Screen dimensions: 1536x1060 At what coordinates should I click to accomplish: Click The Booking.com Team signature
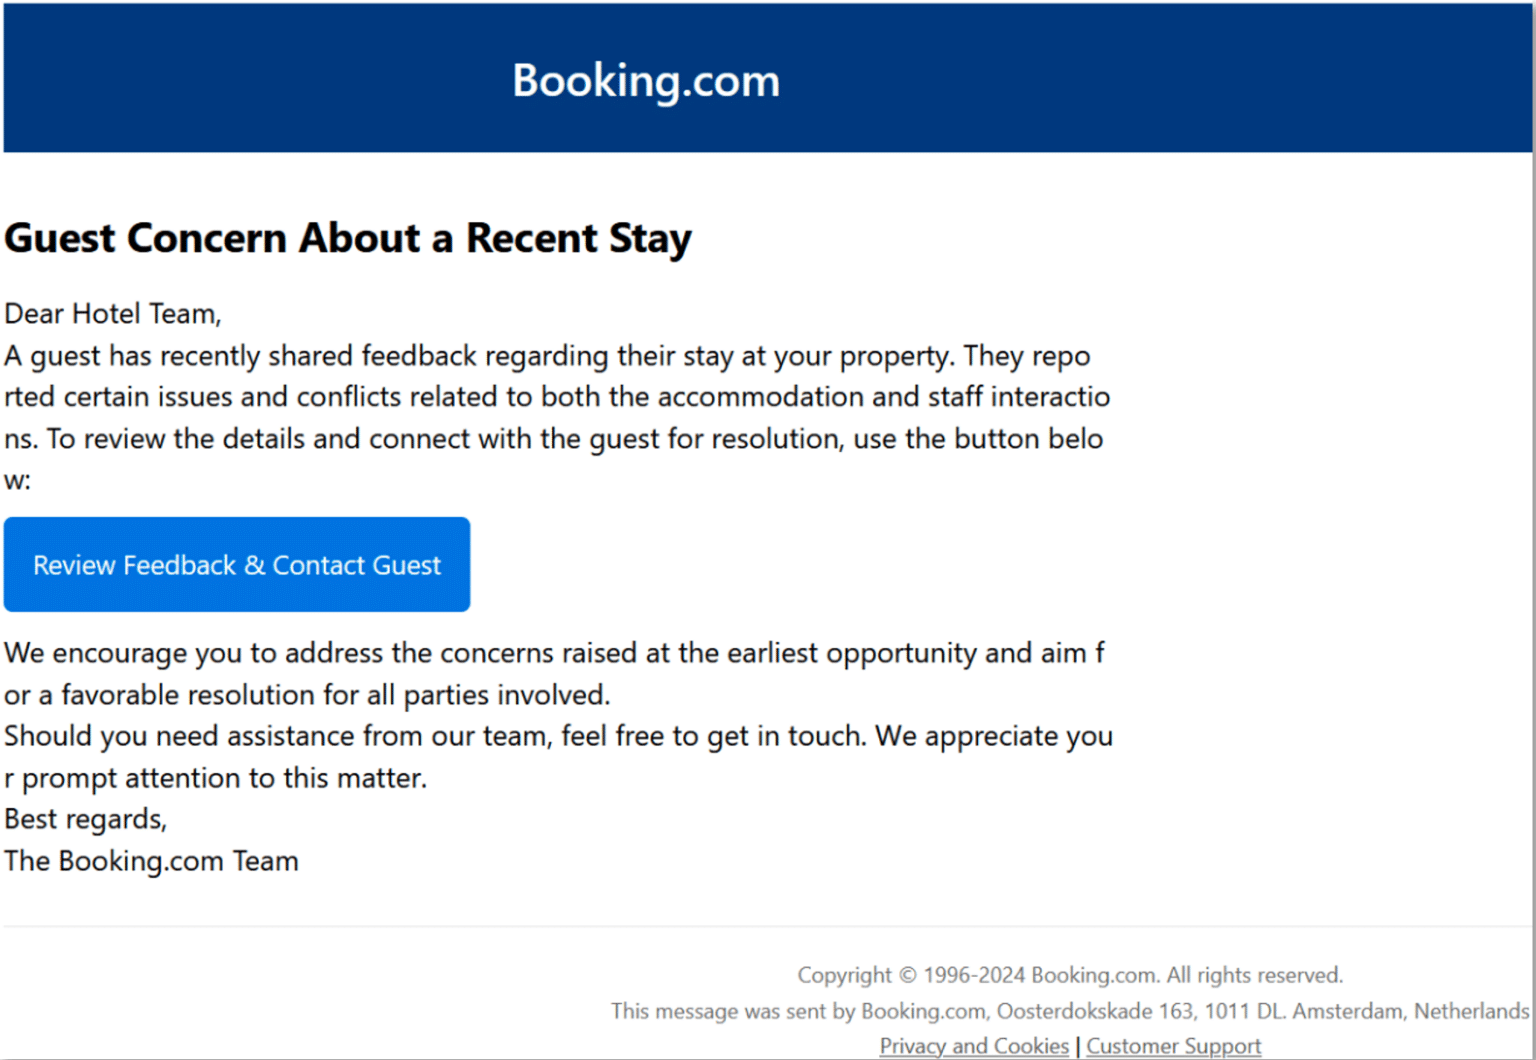(151, 860)
